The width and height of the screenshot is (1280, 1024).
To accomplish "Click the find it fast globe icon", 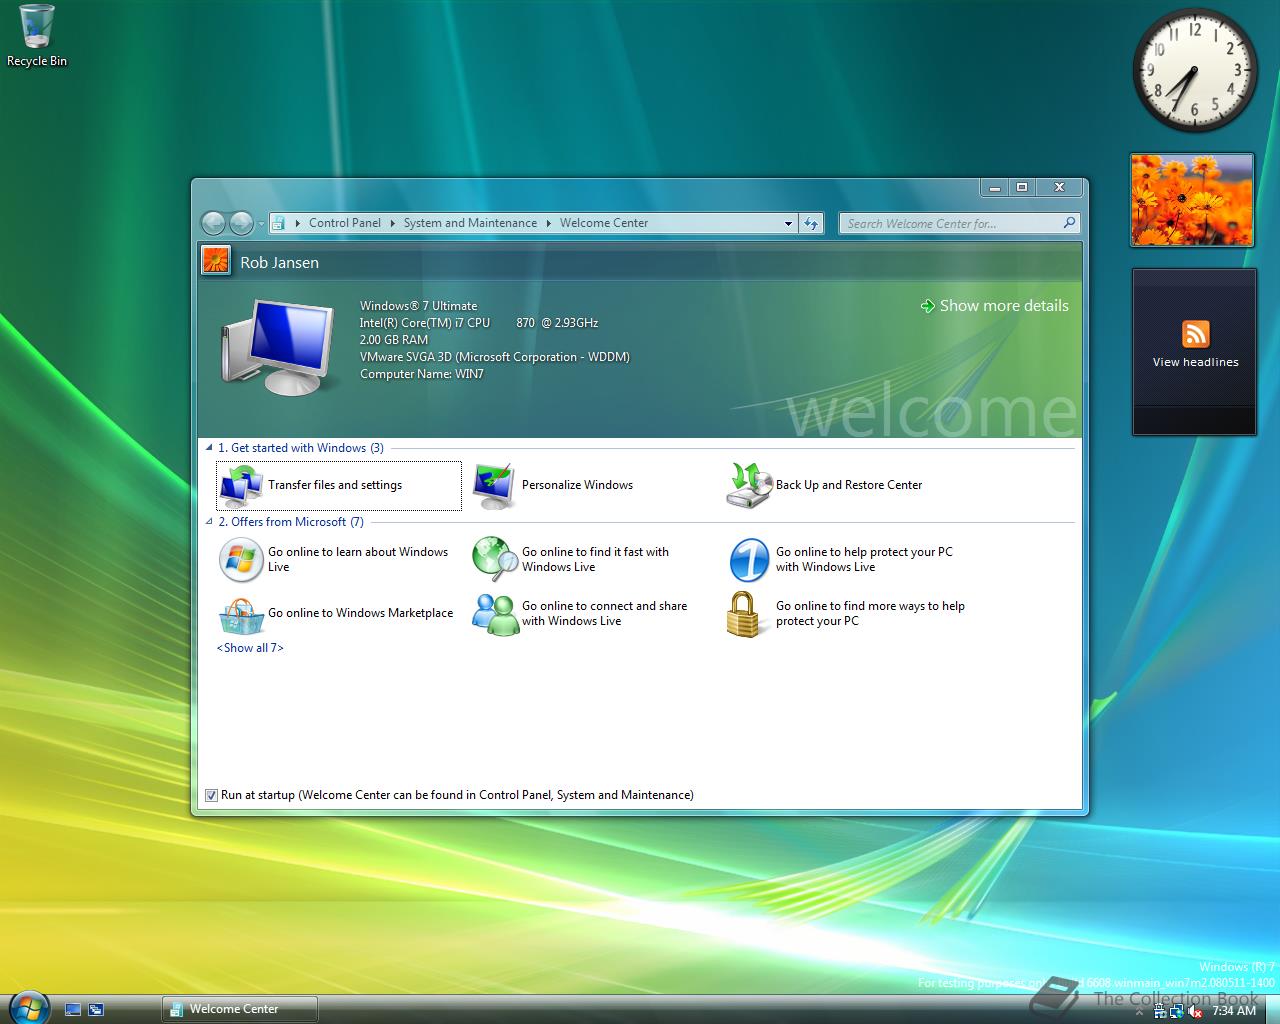I will [494, 559].
